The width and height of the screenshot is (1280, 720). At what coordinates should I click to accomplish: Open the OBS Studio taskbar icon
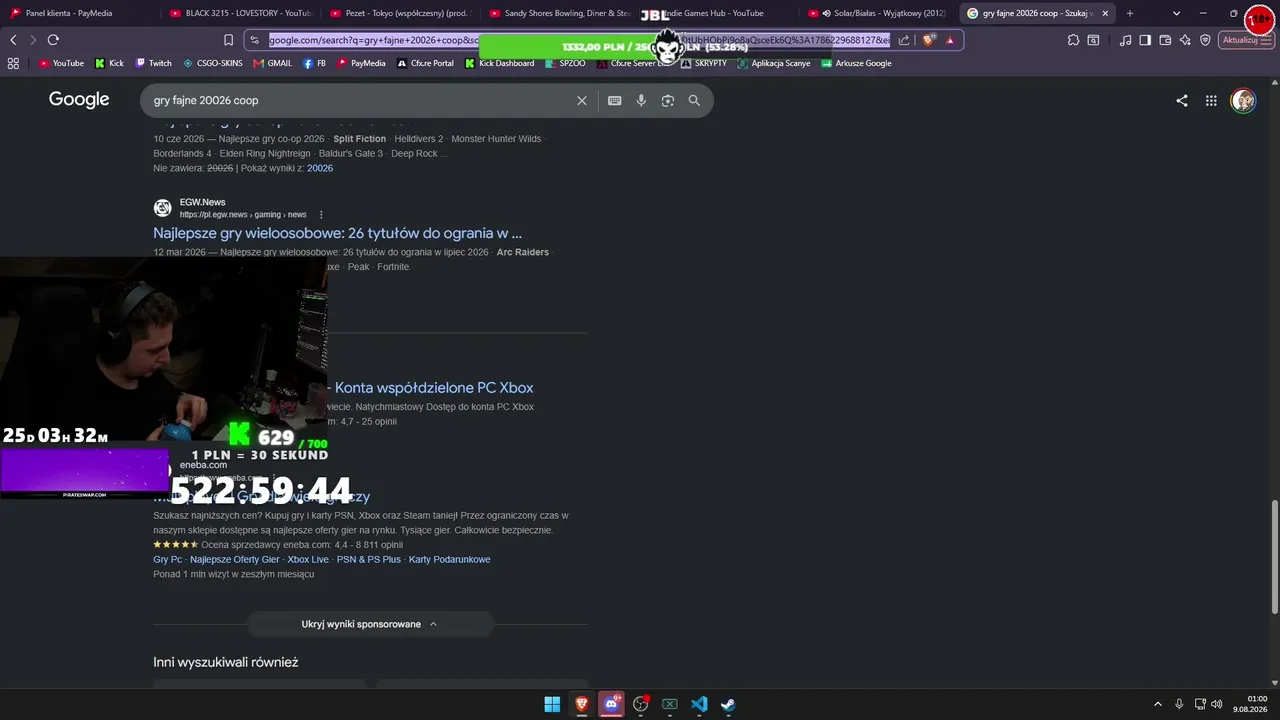(x=640, y=704)
